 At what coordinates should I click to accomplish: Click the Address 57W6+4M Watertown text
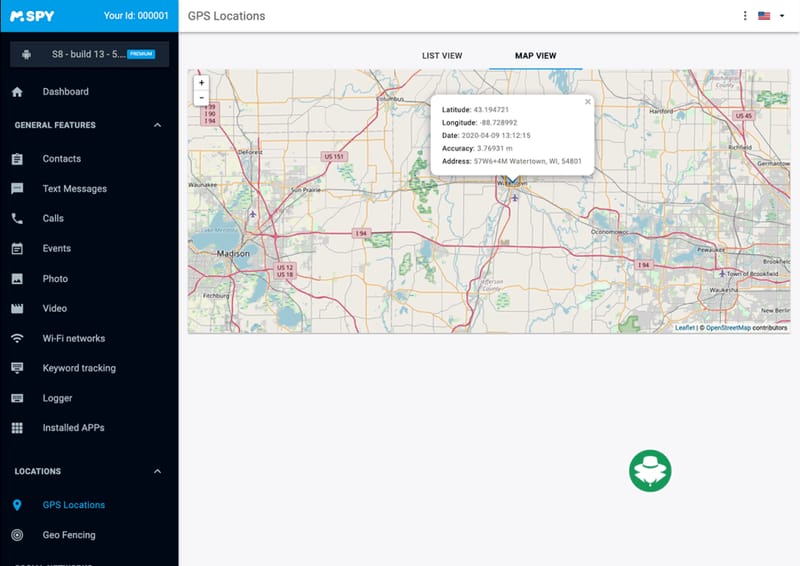click(x=528, y=161)
